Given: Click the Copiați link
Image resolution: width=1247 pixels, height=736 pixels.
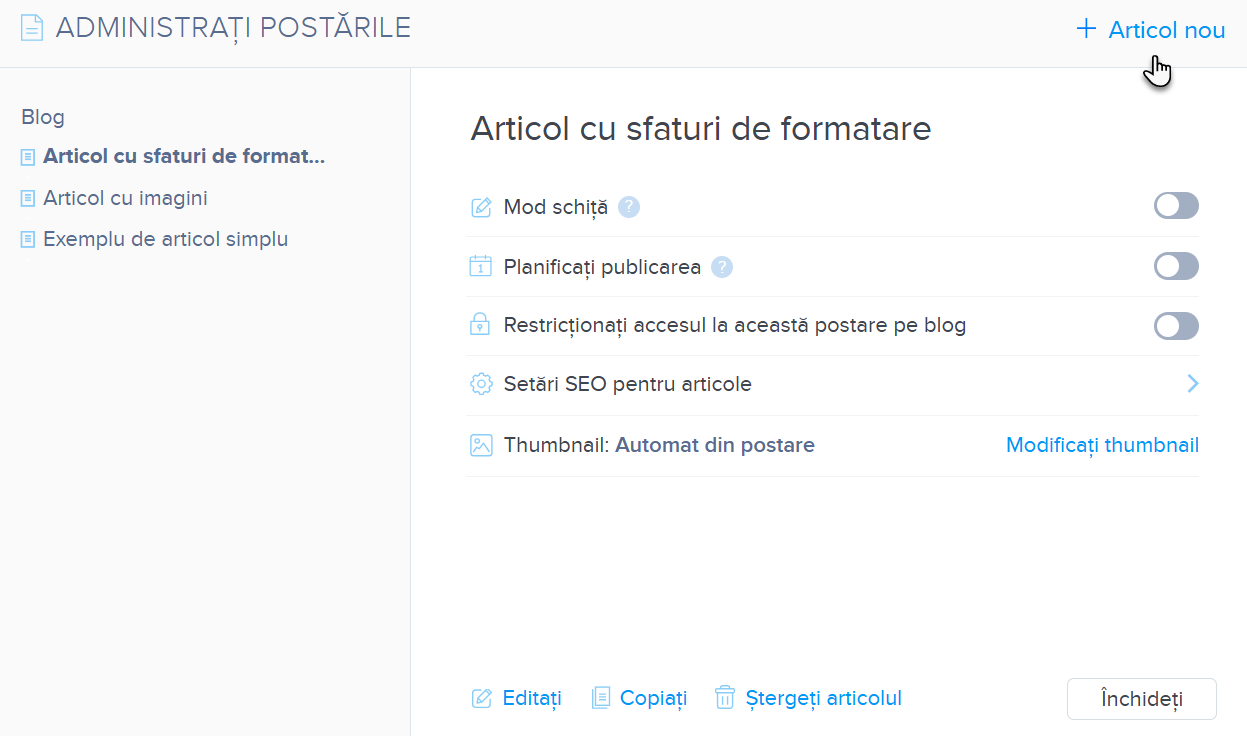Looking at the screenshot, I should point(653,698).
